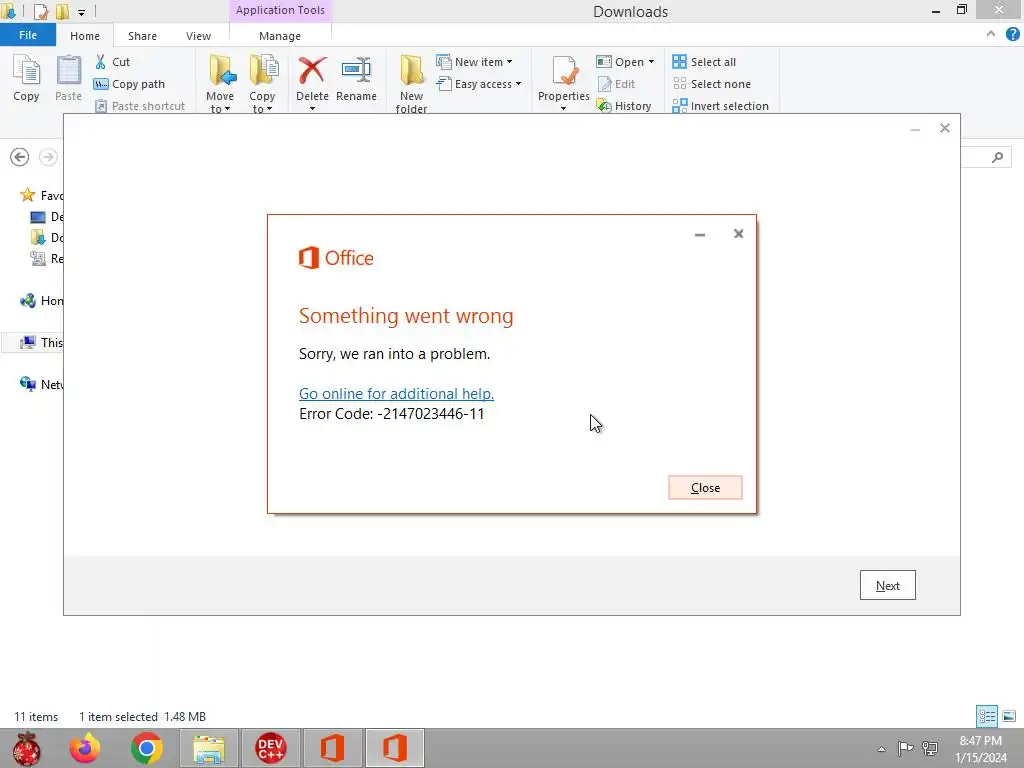1024x768 pixels.
Task: Expand the Delete dropdown arrow
Action: (x=312, y=108)
